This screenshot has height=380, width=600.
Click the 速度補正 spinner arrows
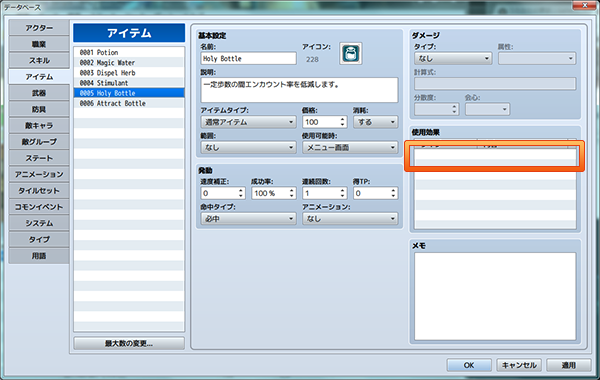[241, 193]
